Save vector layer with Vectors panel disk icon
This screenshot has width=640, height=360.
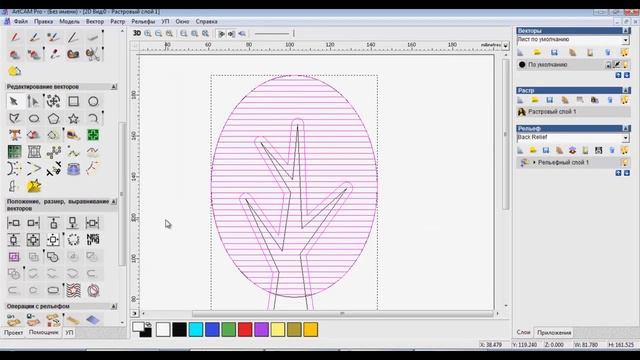[554, 53]
